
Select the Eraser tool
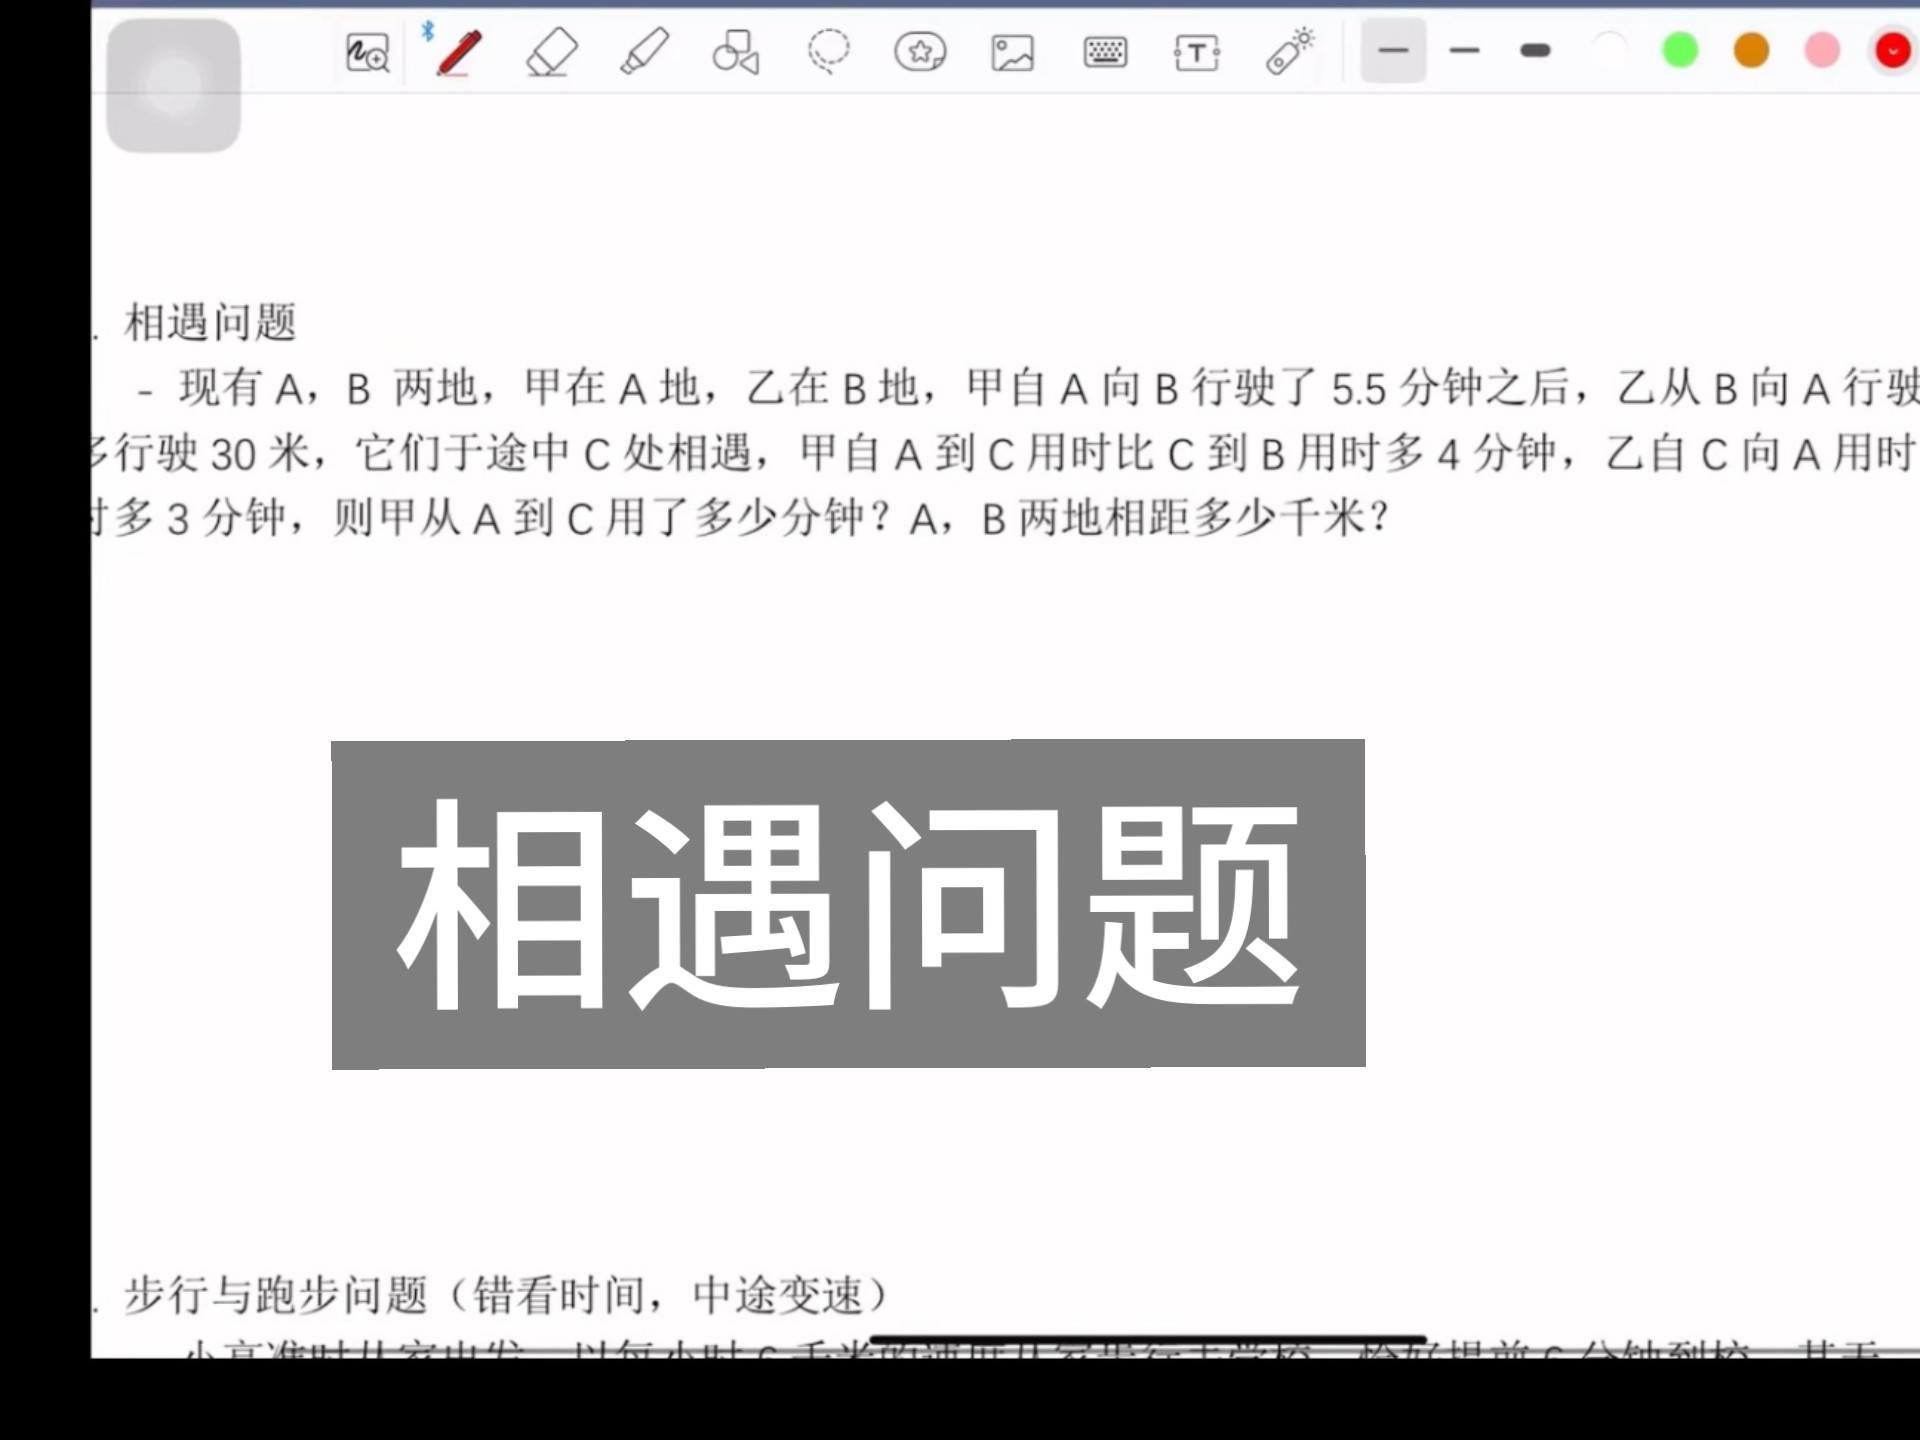coord(552,55)
